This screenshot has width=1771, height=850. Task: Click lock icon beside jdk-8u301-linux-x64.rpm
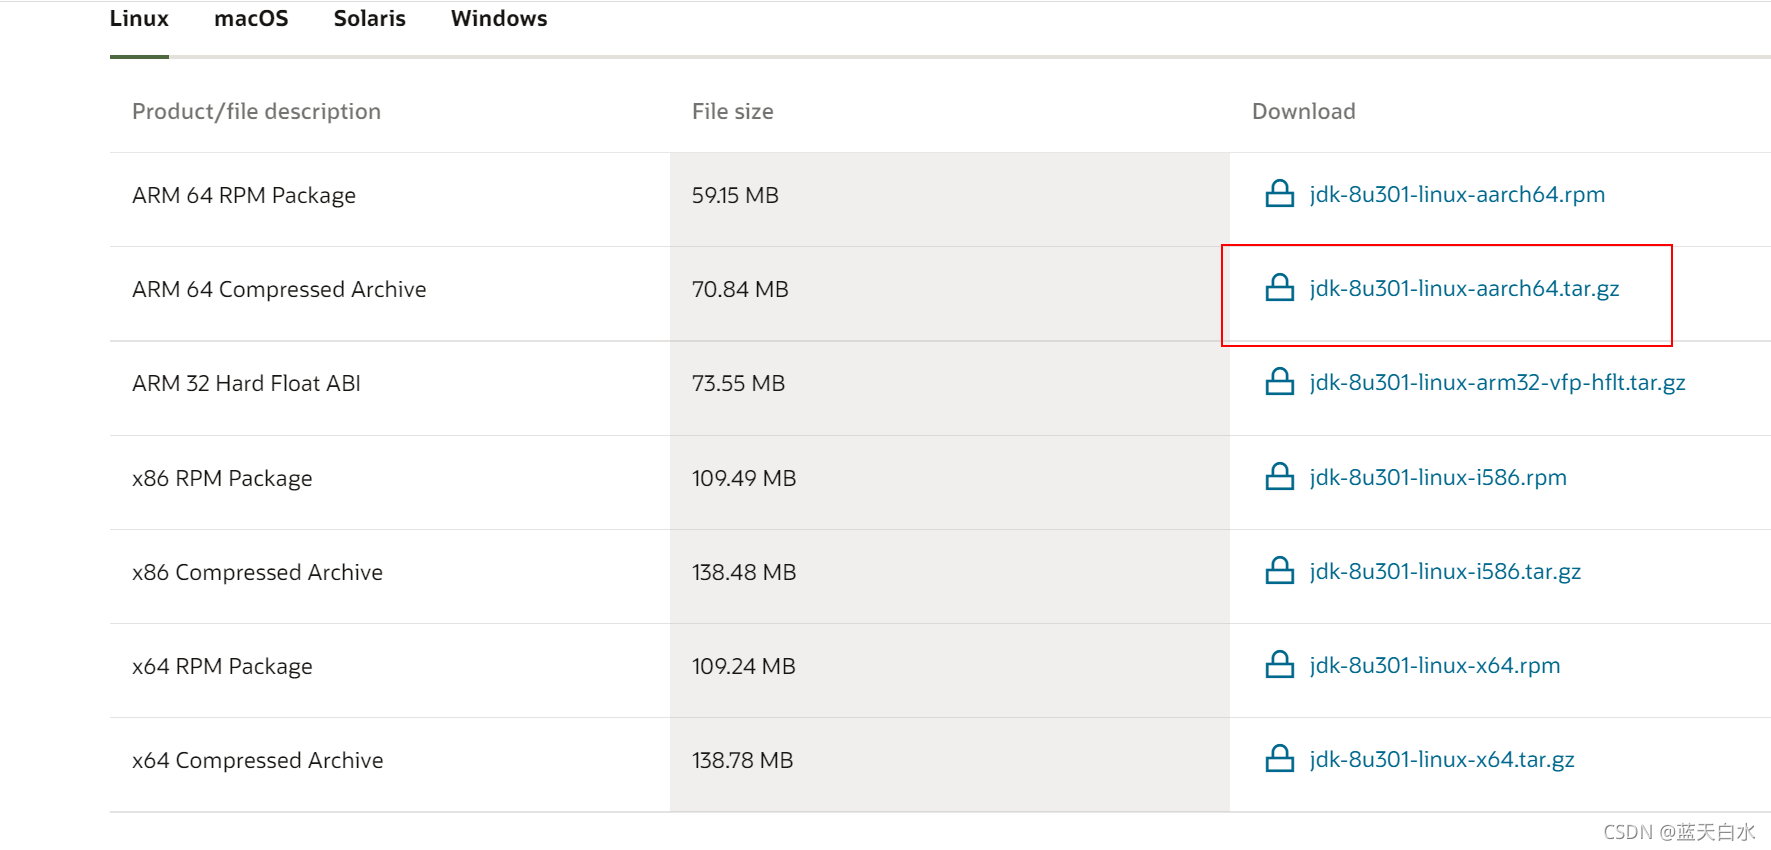(x=1280, y=665)
